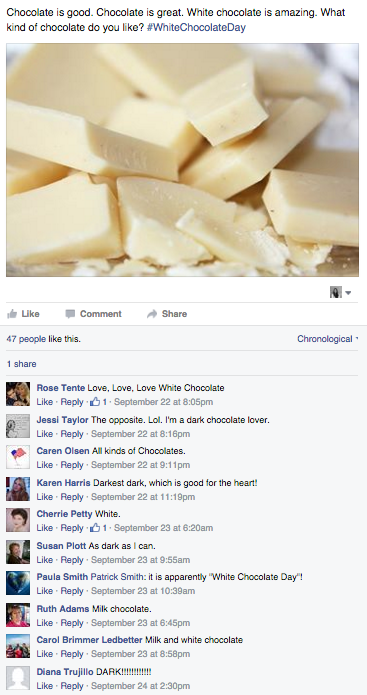Click the Comment speech bubble button
367x695 pixels.
tap(94, 314)
